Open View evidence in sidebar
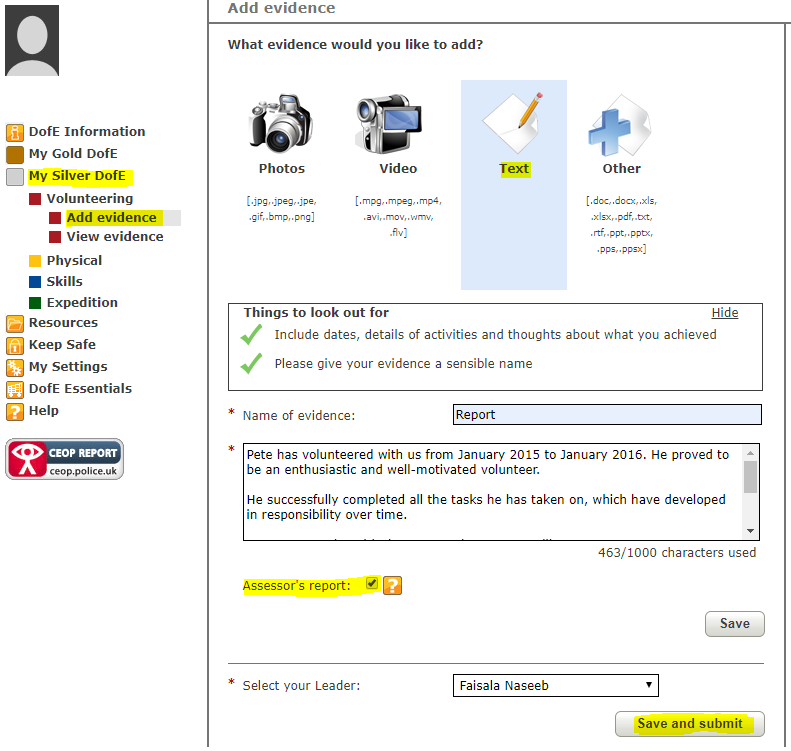 click(x=114, y=237)
